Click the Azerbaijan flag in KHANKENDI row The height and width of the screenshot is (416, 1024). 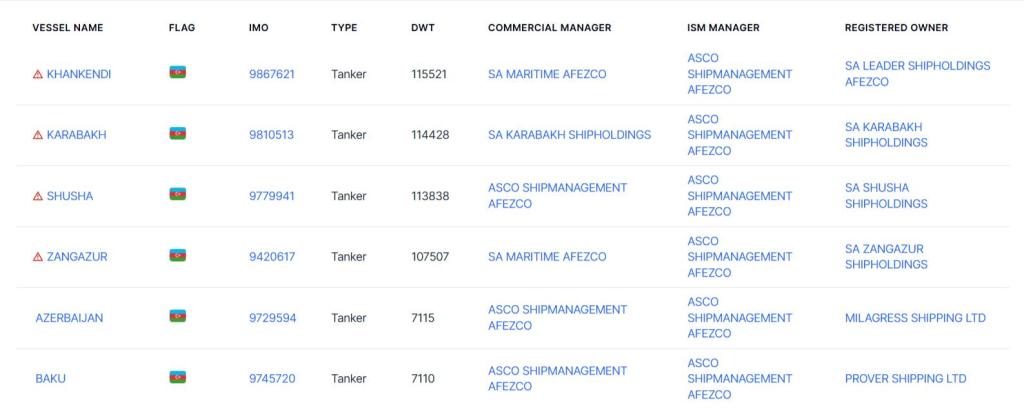coord(177,72)
